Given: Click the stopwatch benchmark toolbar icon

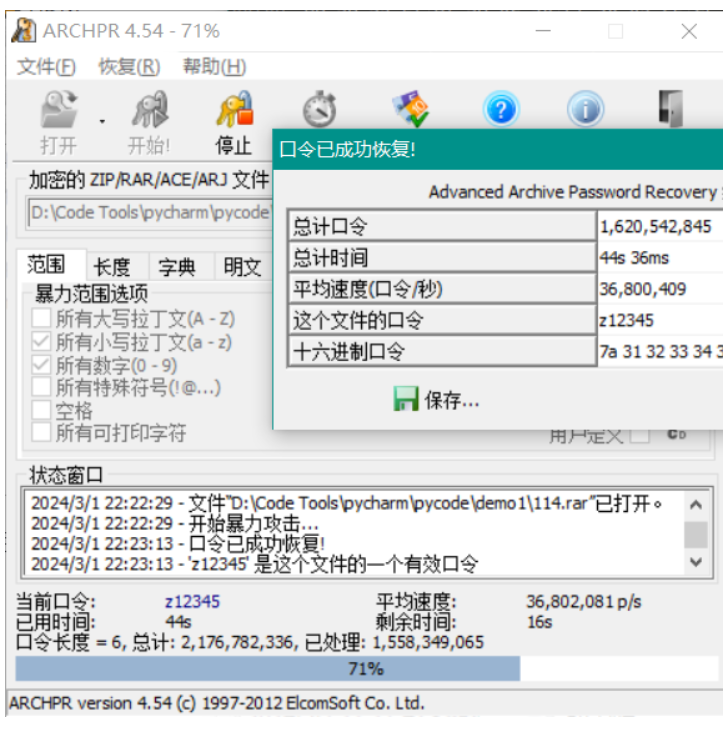Looking at the screenshot, I should [319, 110].
